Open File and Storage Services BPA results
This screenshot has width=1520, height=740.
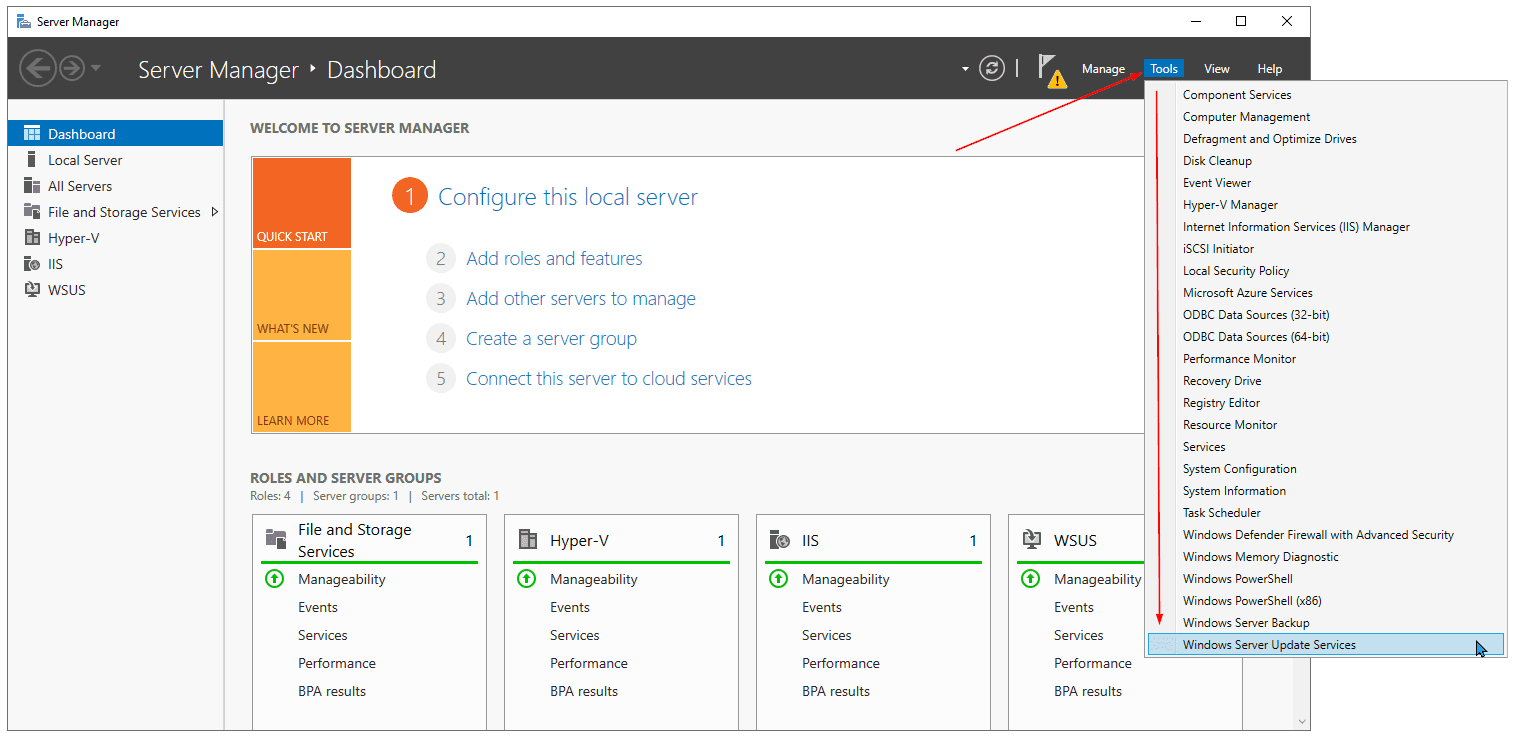pyautogui.click(x=332, y=691)
